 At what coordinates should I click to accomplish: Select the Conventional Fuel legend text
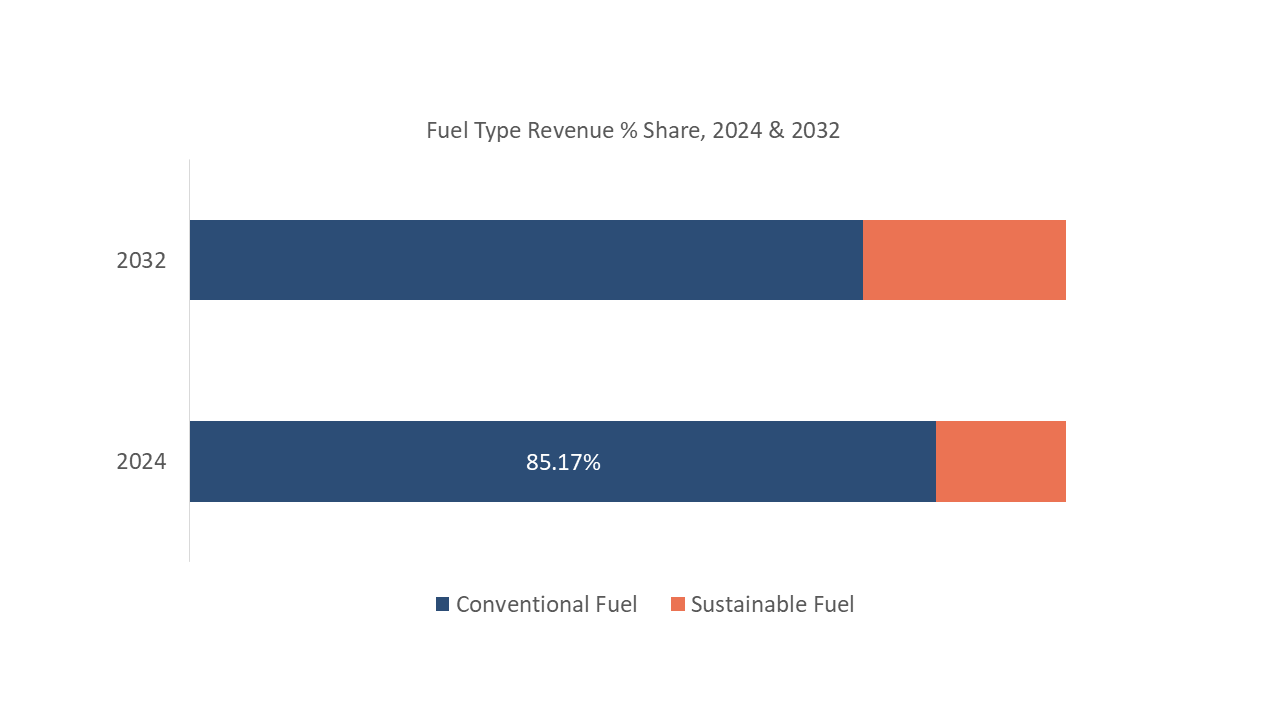coord(546,604)
